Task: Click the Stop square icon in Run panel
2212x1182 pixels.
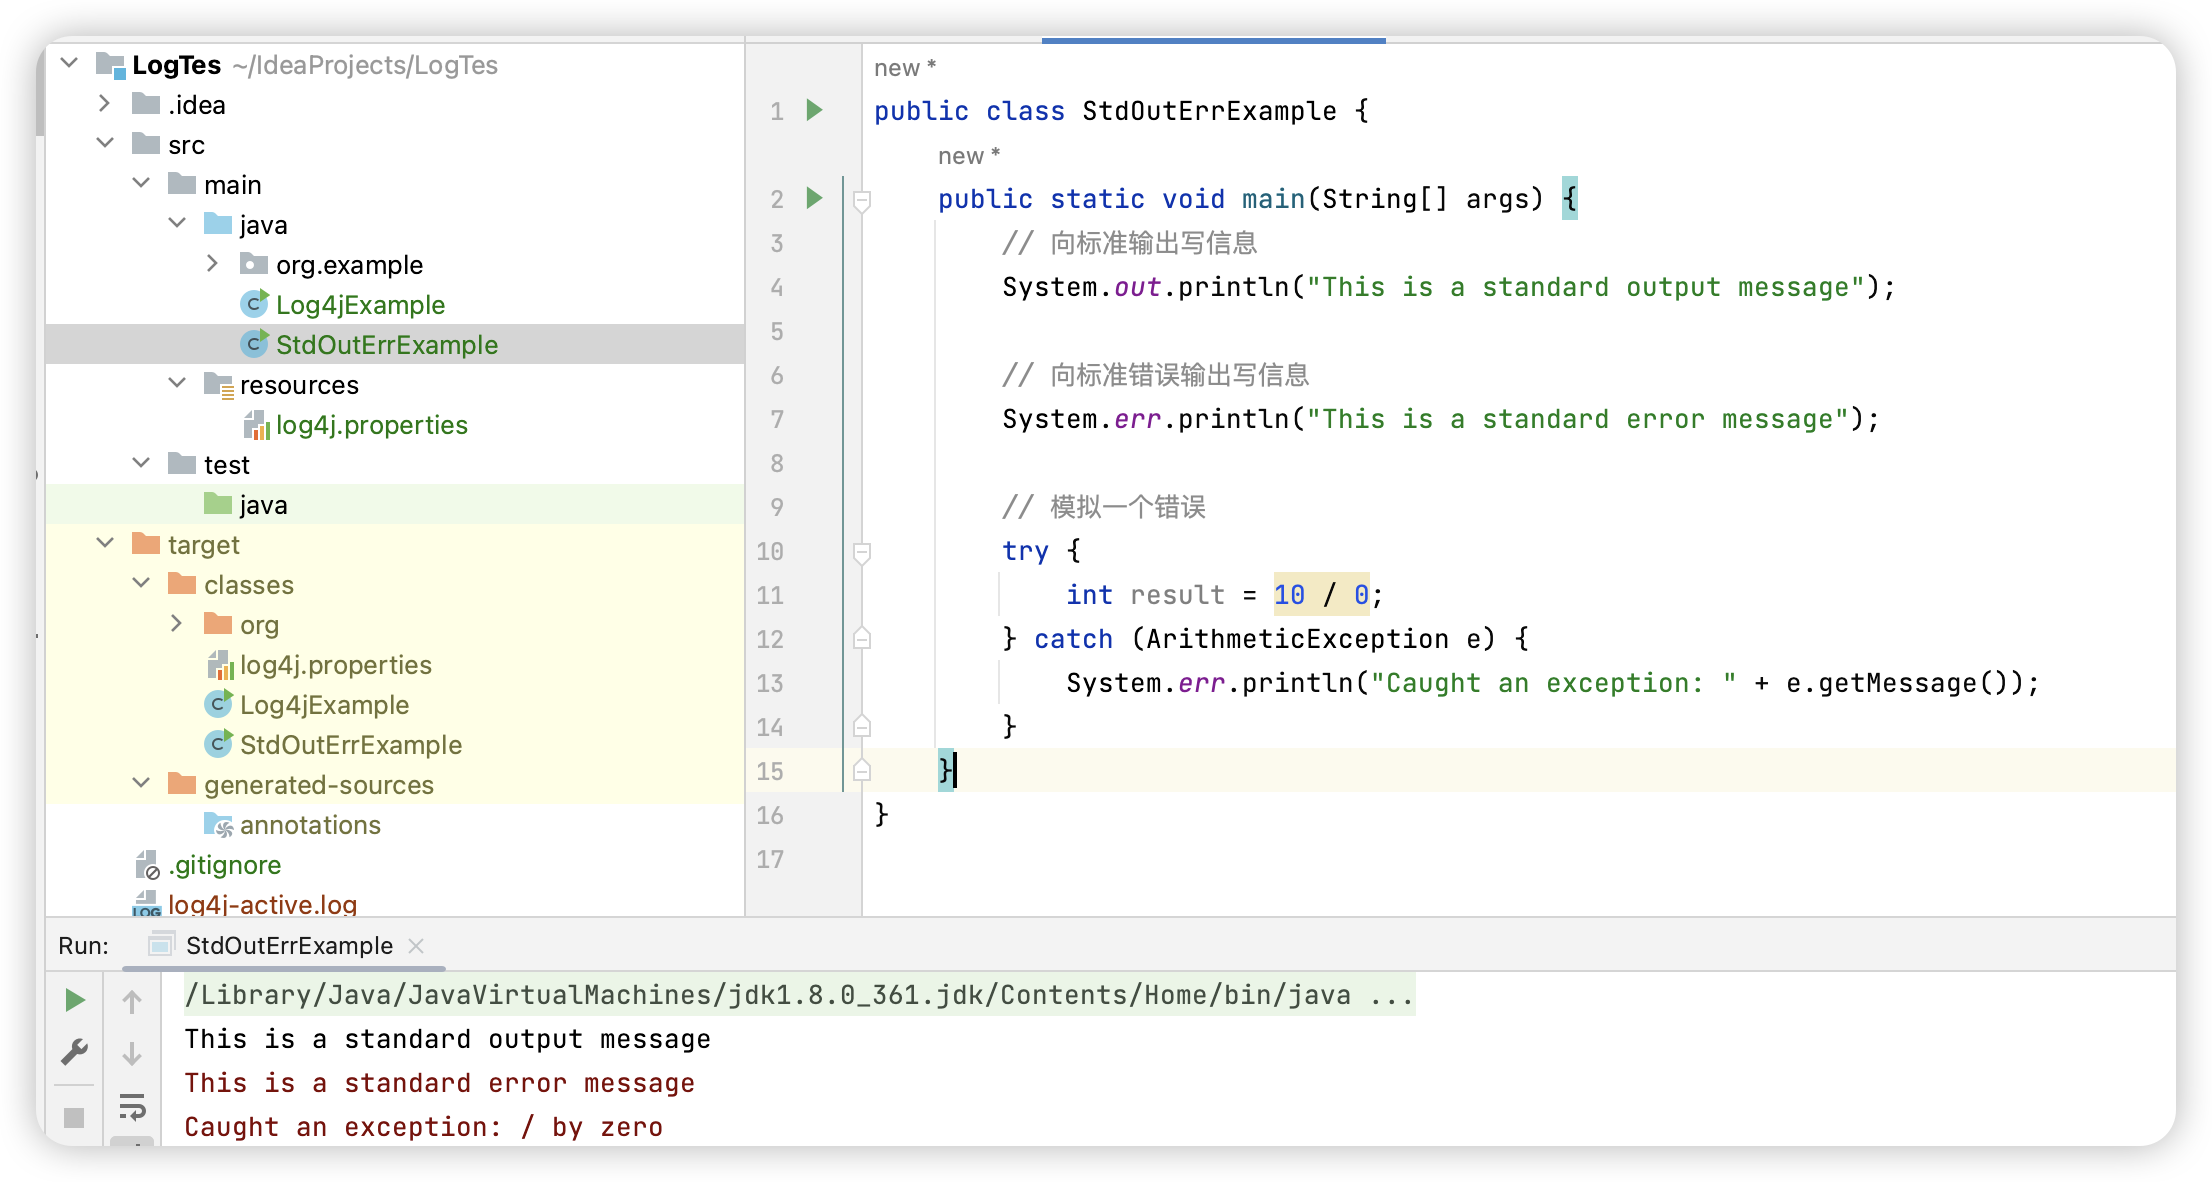Action: click(74, 1117)
